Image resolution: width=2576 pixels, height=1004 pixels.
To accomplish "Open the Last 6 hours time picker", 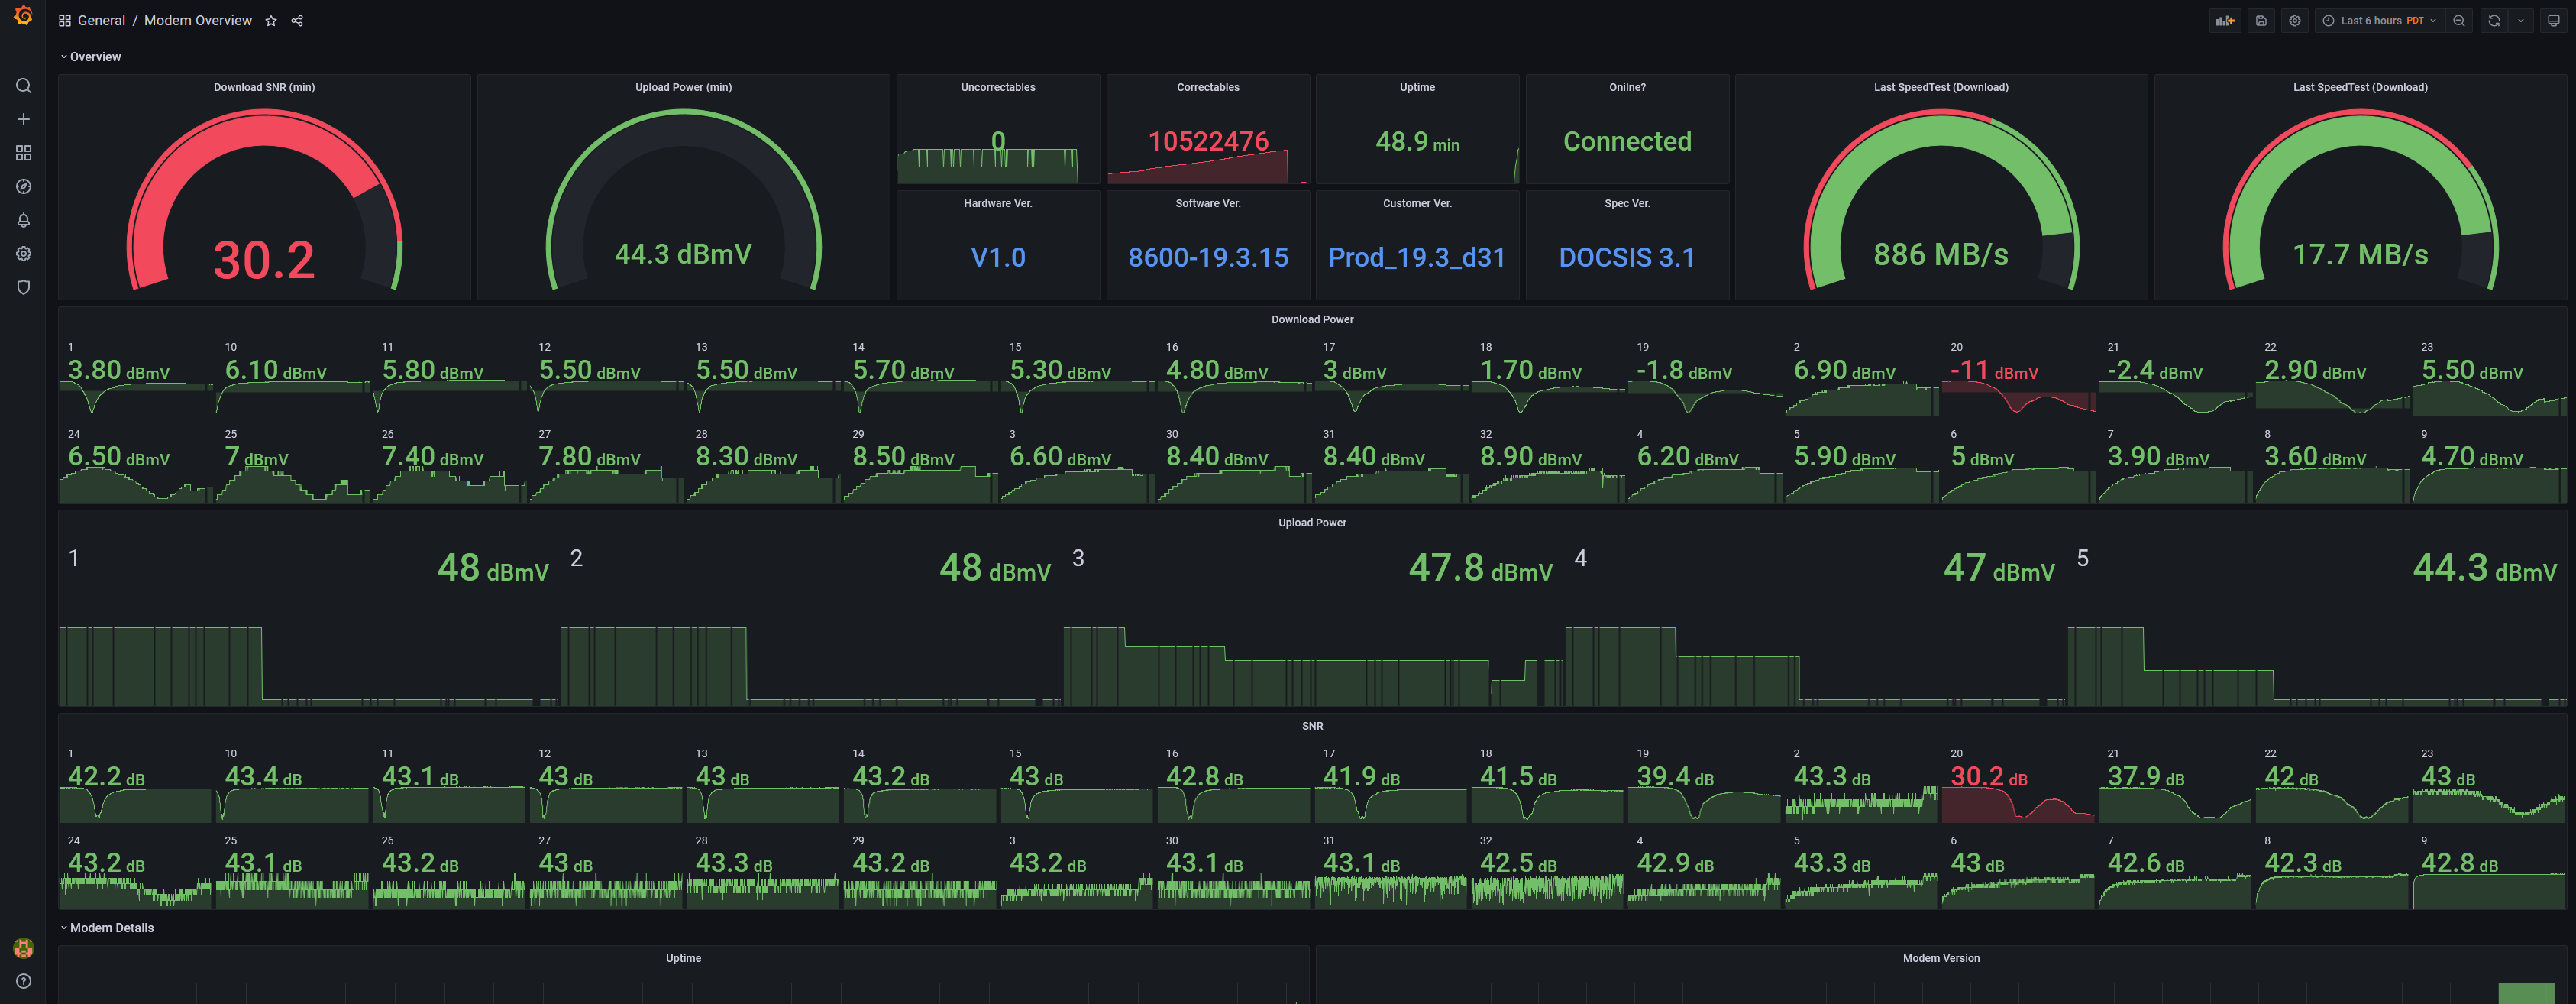I will click(x=2379, y=20).
